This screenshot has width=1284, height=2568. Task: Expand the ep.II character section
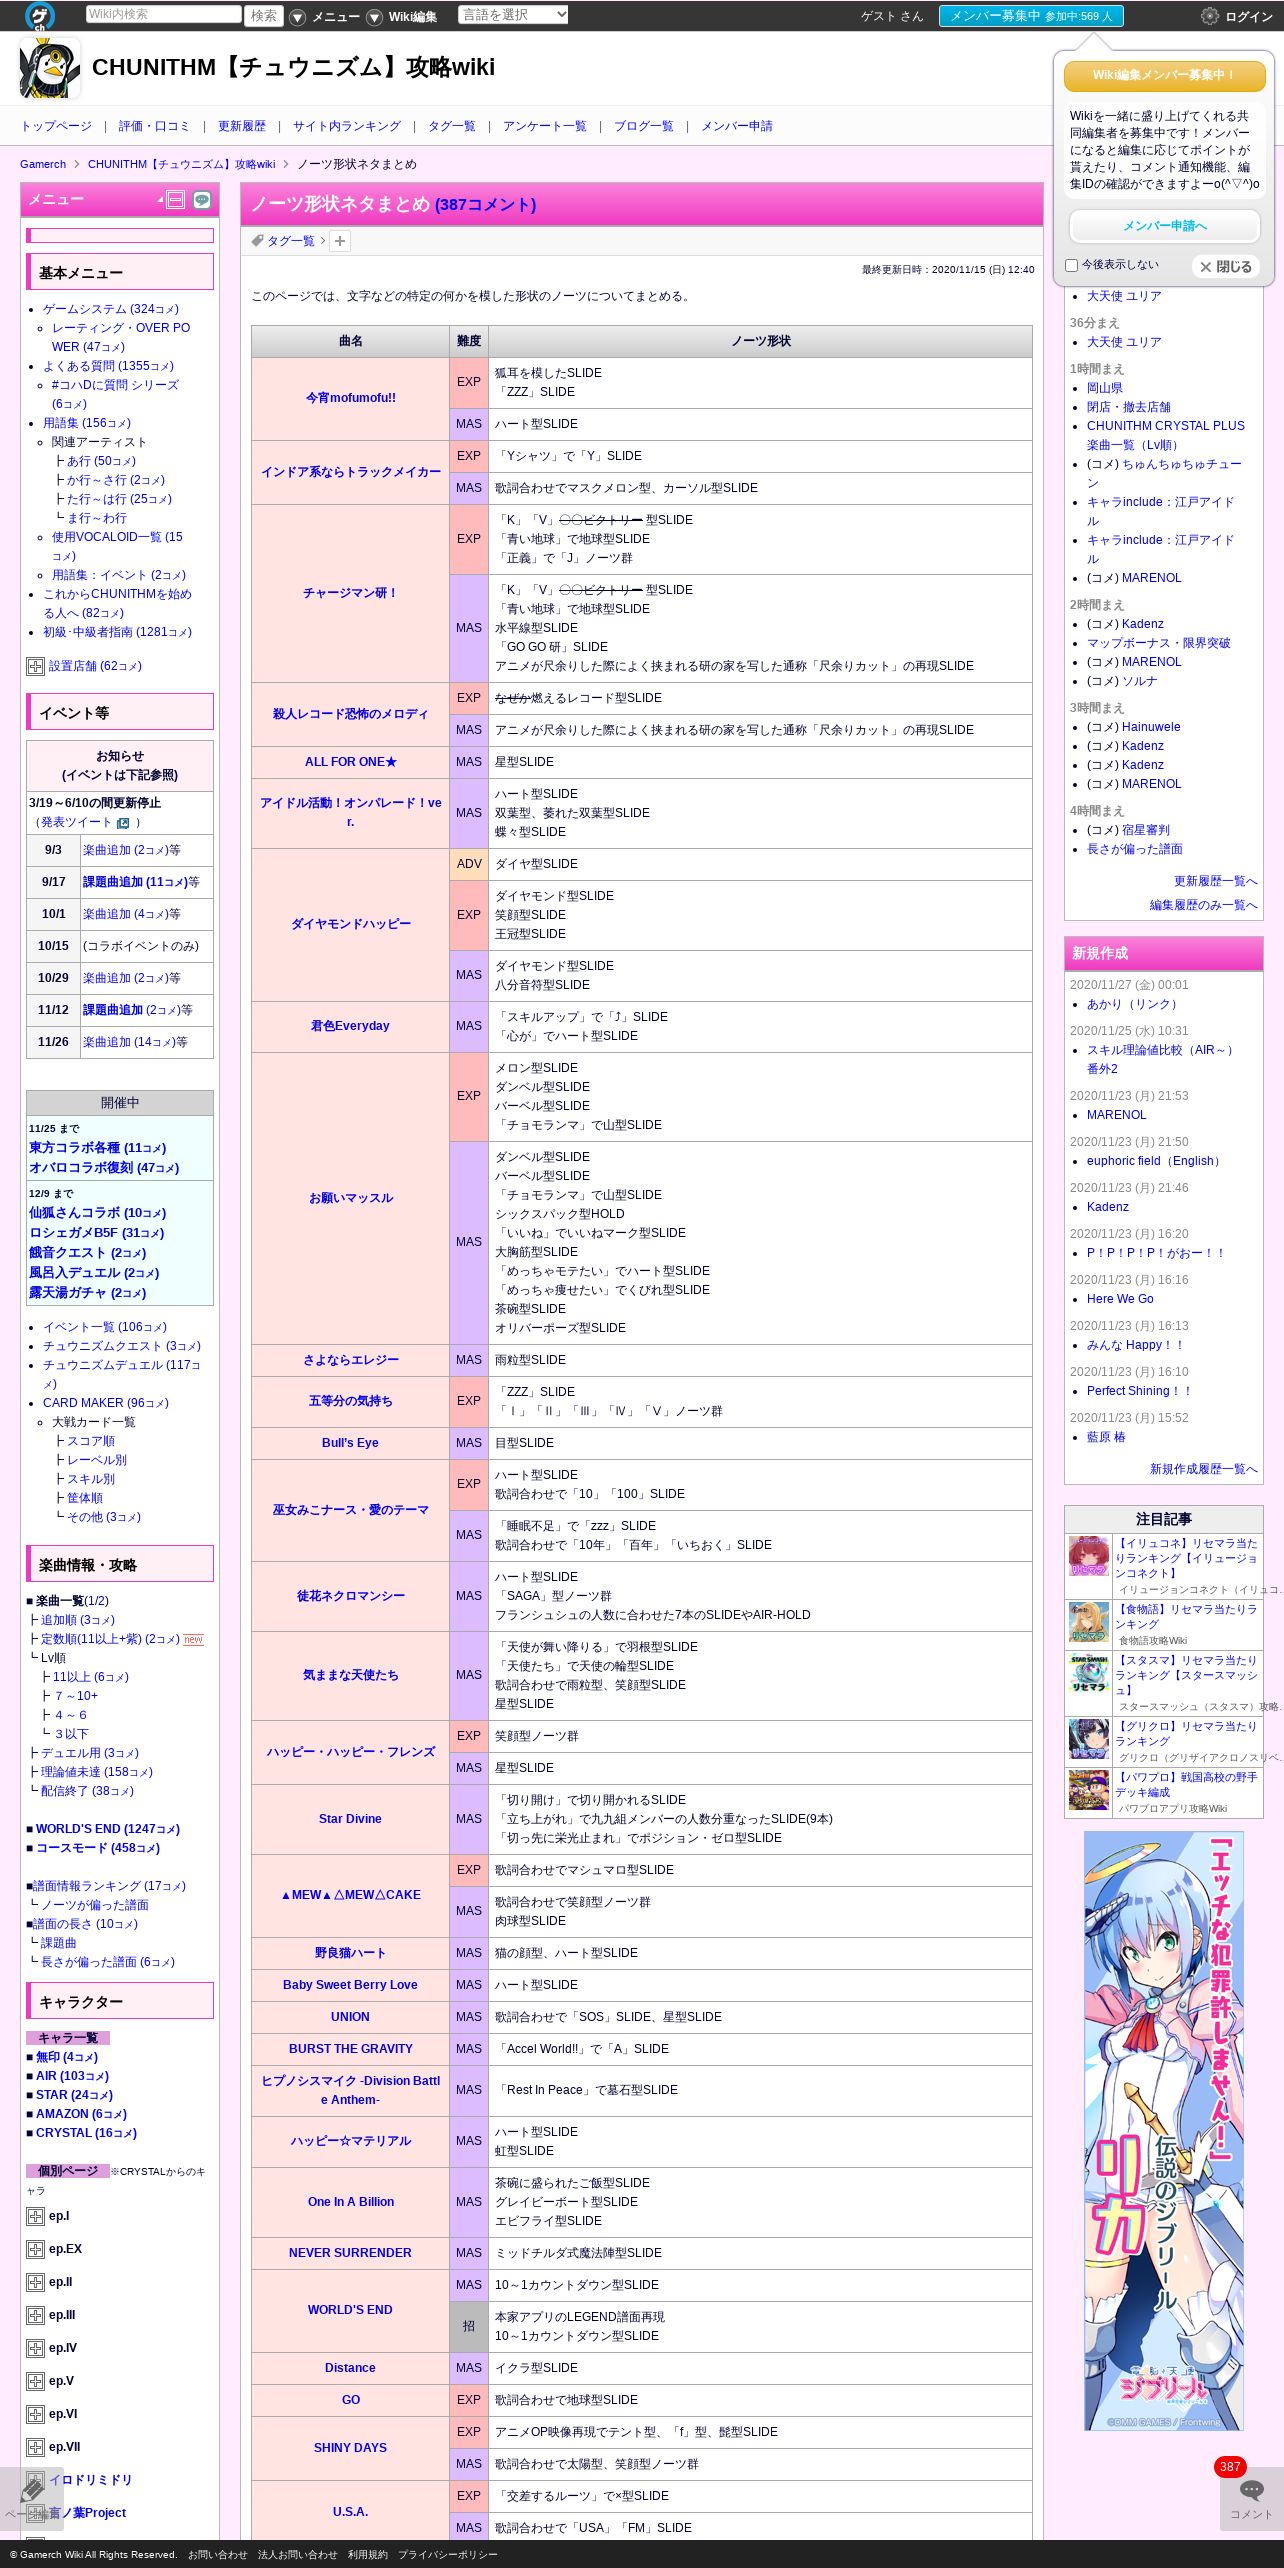pyautogui.click(x=35, y=2282)
